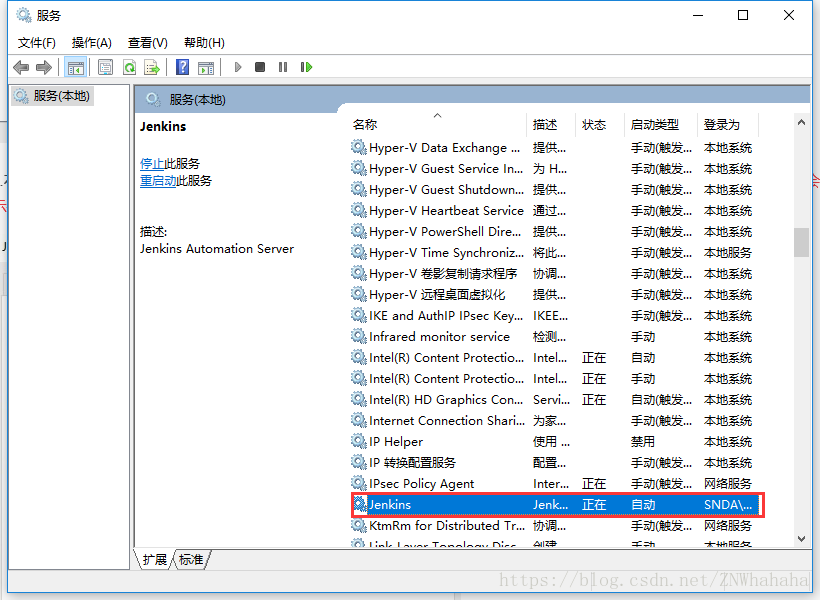Select Hyper-V 远程桌面虚拟化 service
Image resolution: width=820 pixels, height=600 pixels.
point(552,295)
